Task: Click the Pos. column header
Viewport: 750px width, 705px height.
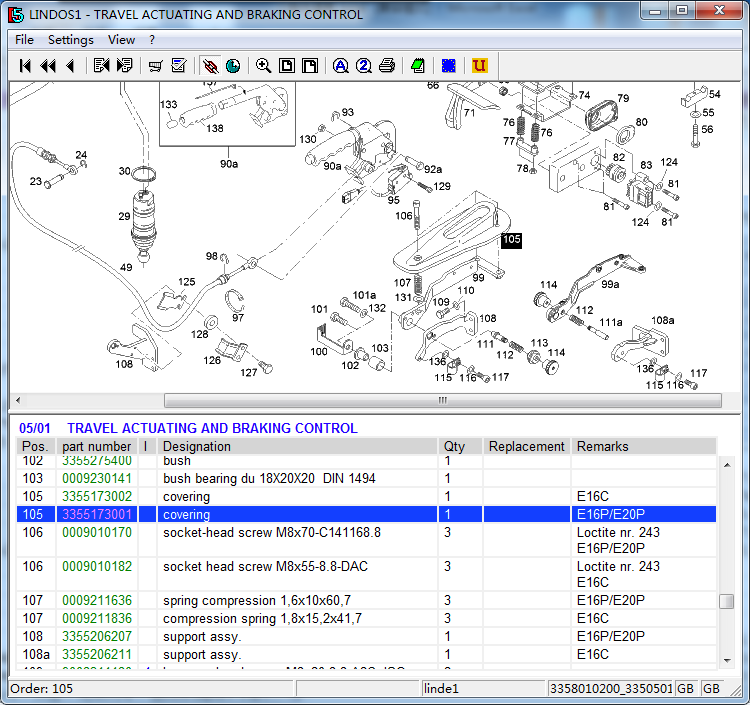Action: (x=36, y=446)
